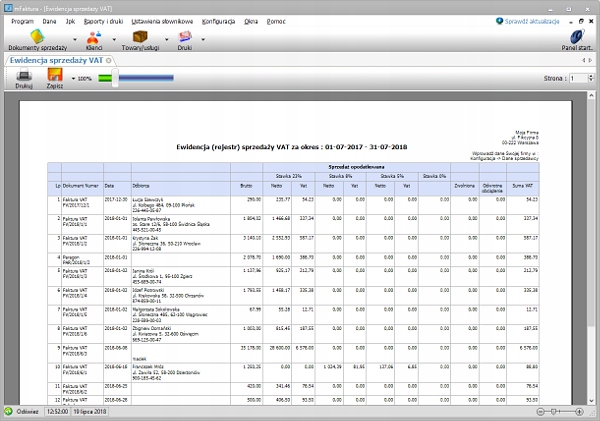Open Dokumenty sprzedaży toolbar icon
Screen dimensions: 600x421
point(35,36)
